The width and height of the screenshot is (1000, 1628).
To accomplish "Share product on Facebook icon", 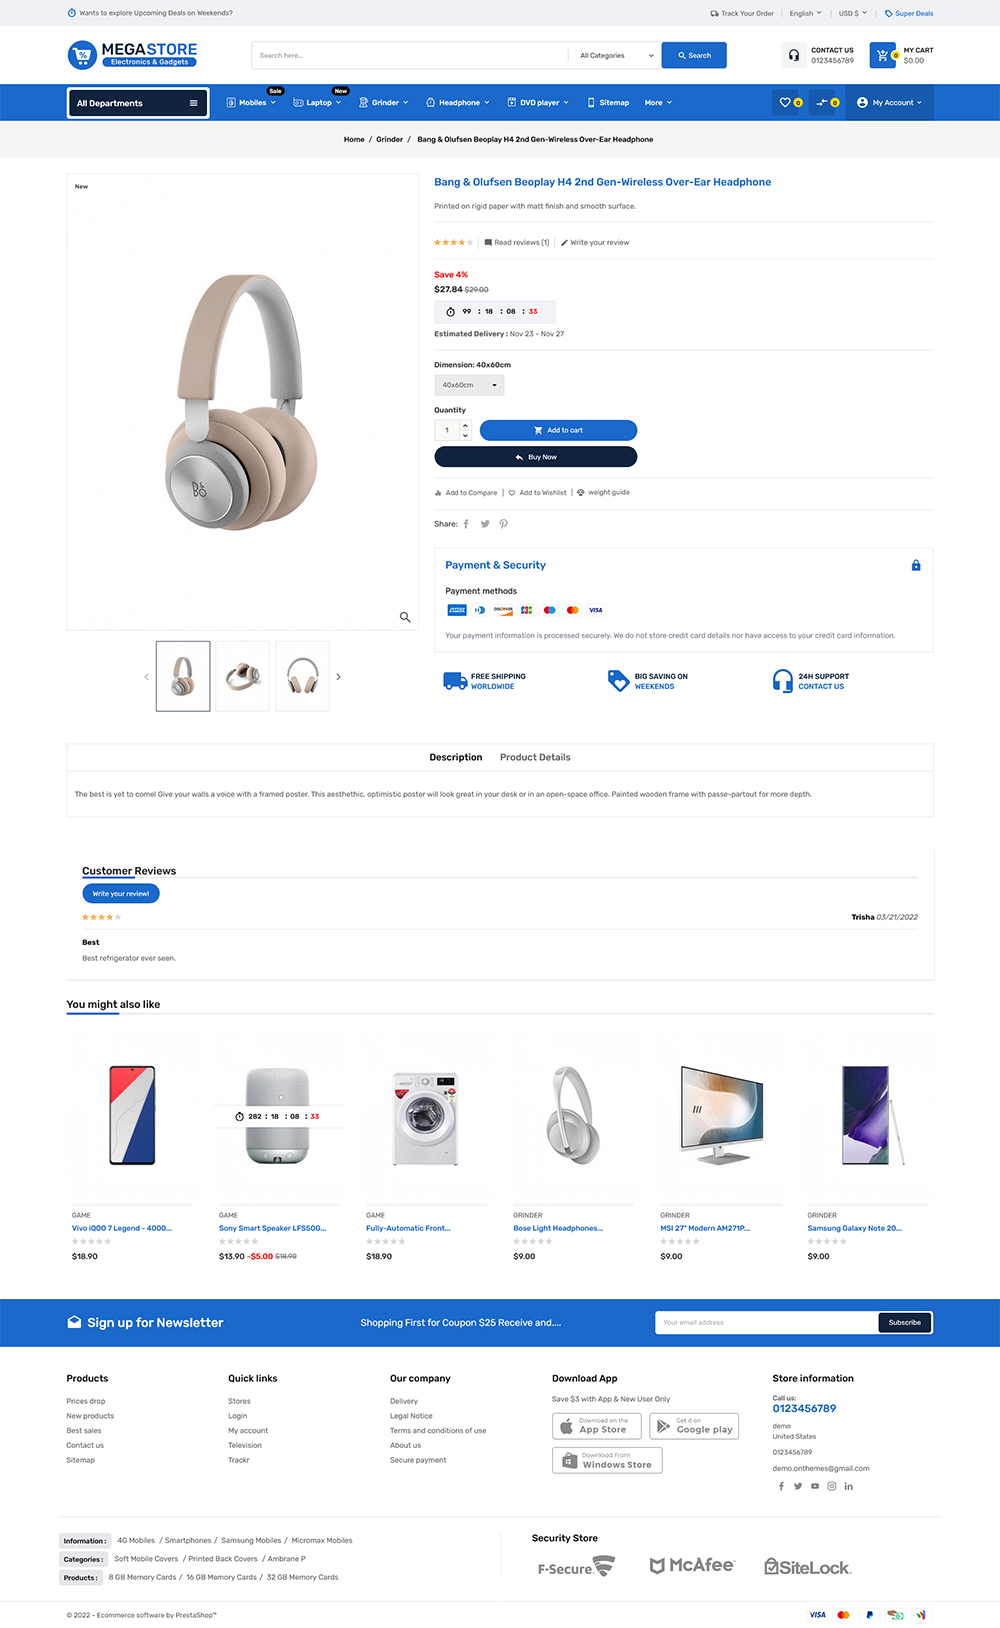I will click(x=466, y=524).
